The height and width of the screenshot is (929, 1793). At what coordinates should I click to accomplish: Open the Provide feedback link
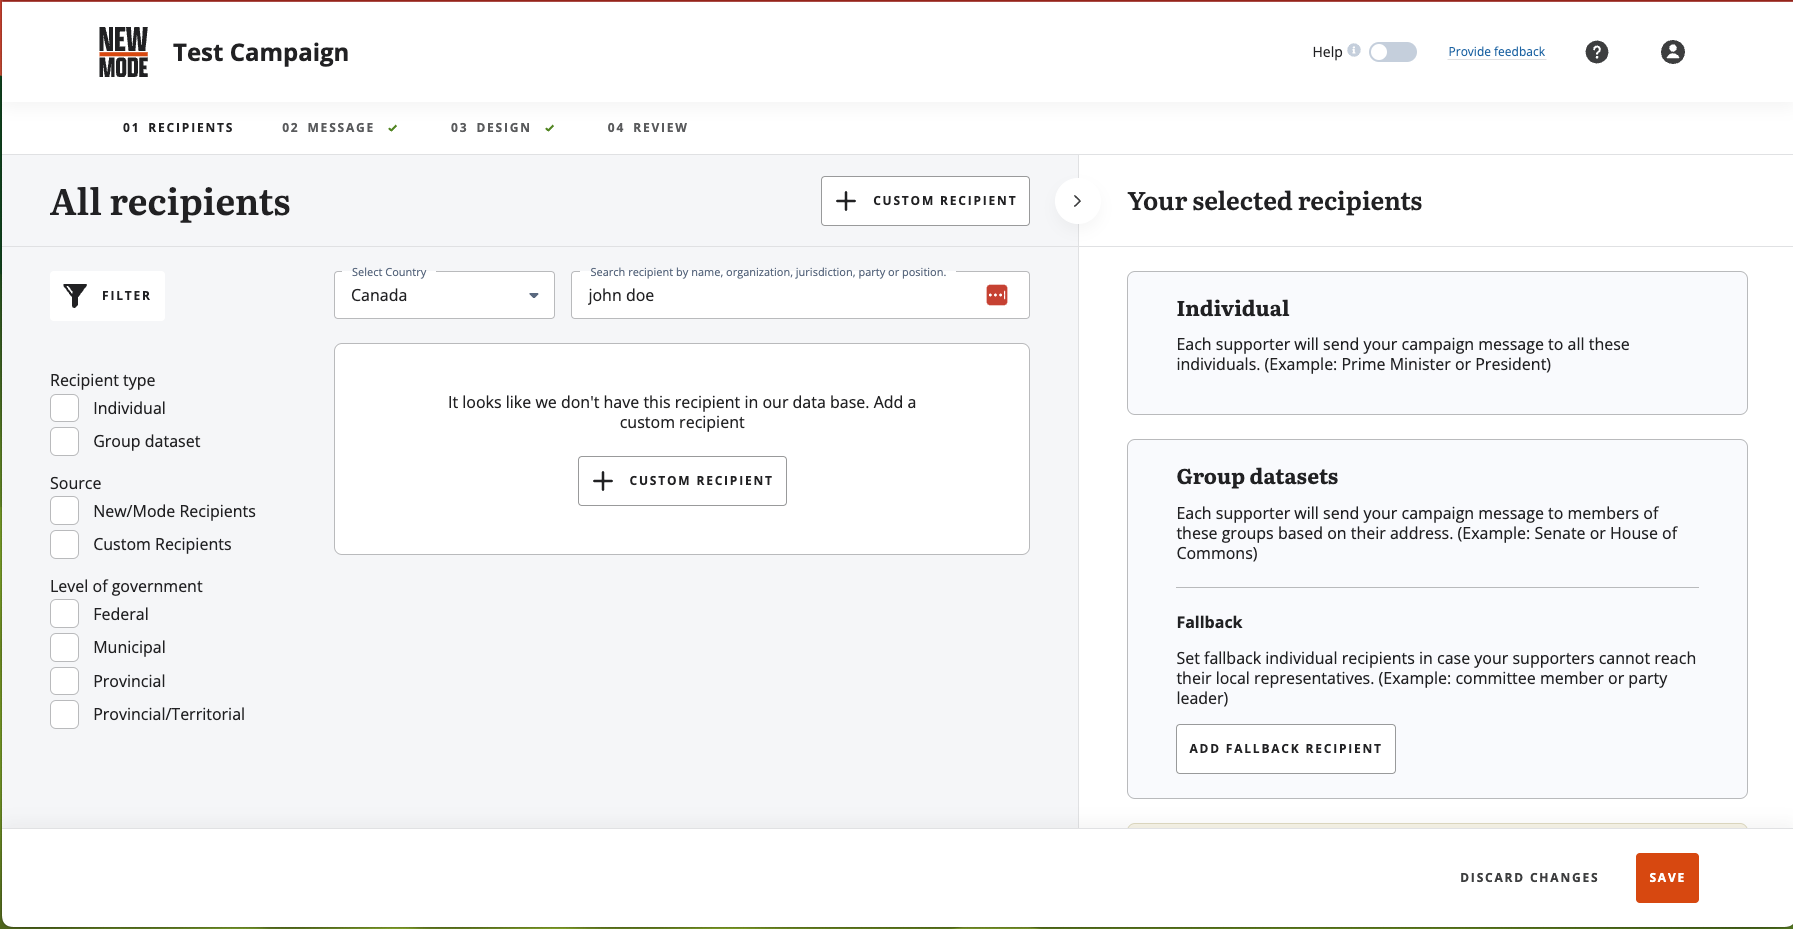[x=1497, y=52]
